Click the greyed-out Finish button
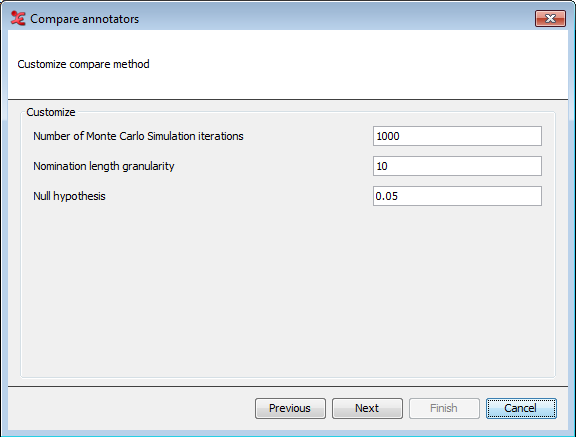Viewport: 576px width, 437px height. click(x=444, y=408)
